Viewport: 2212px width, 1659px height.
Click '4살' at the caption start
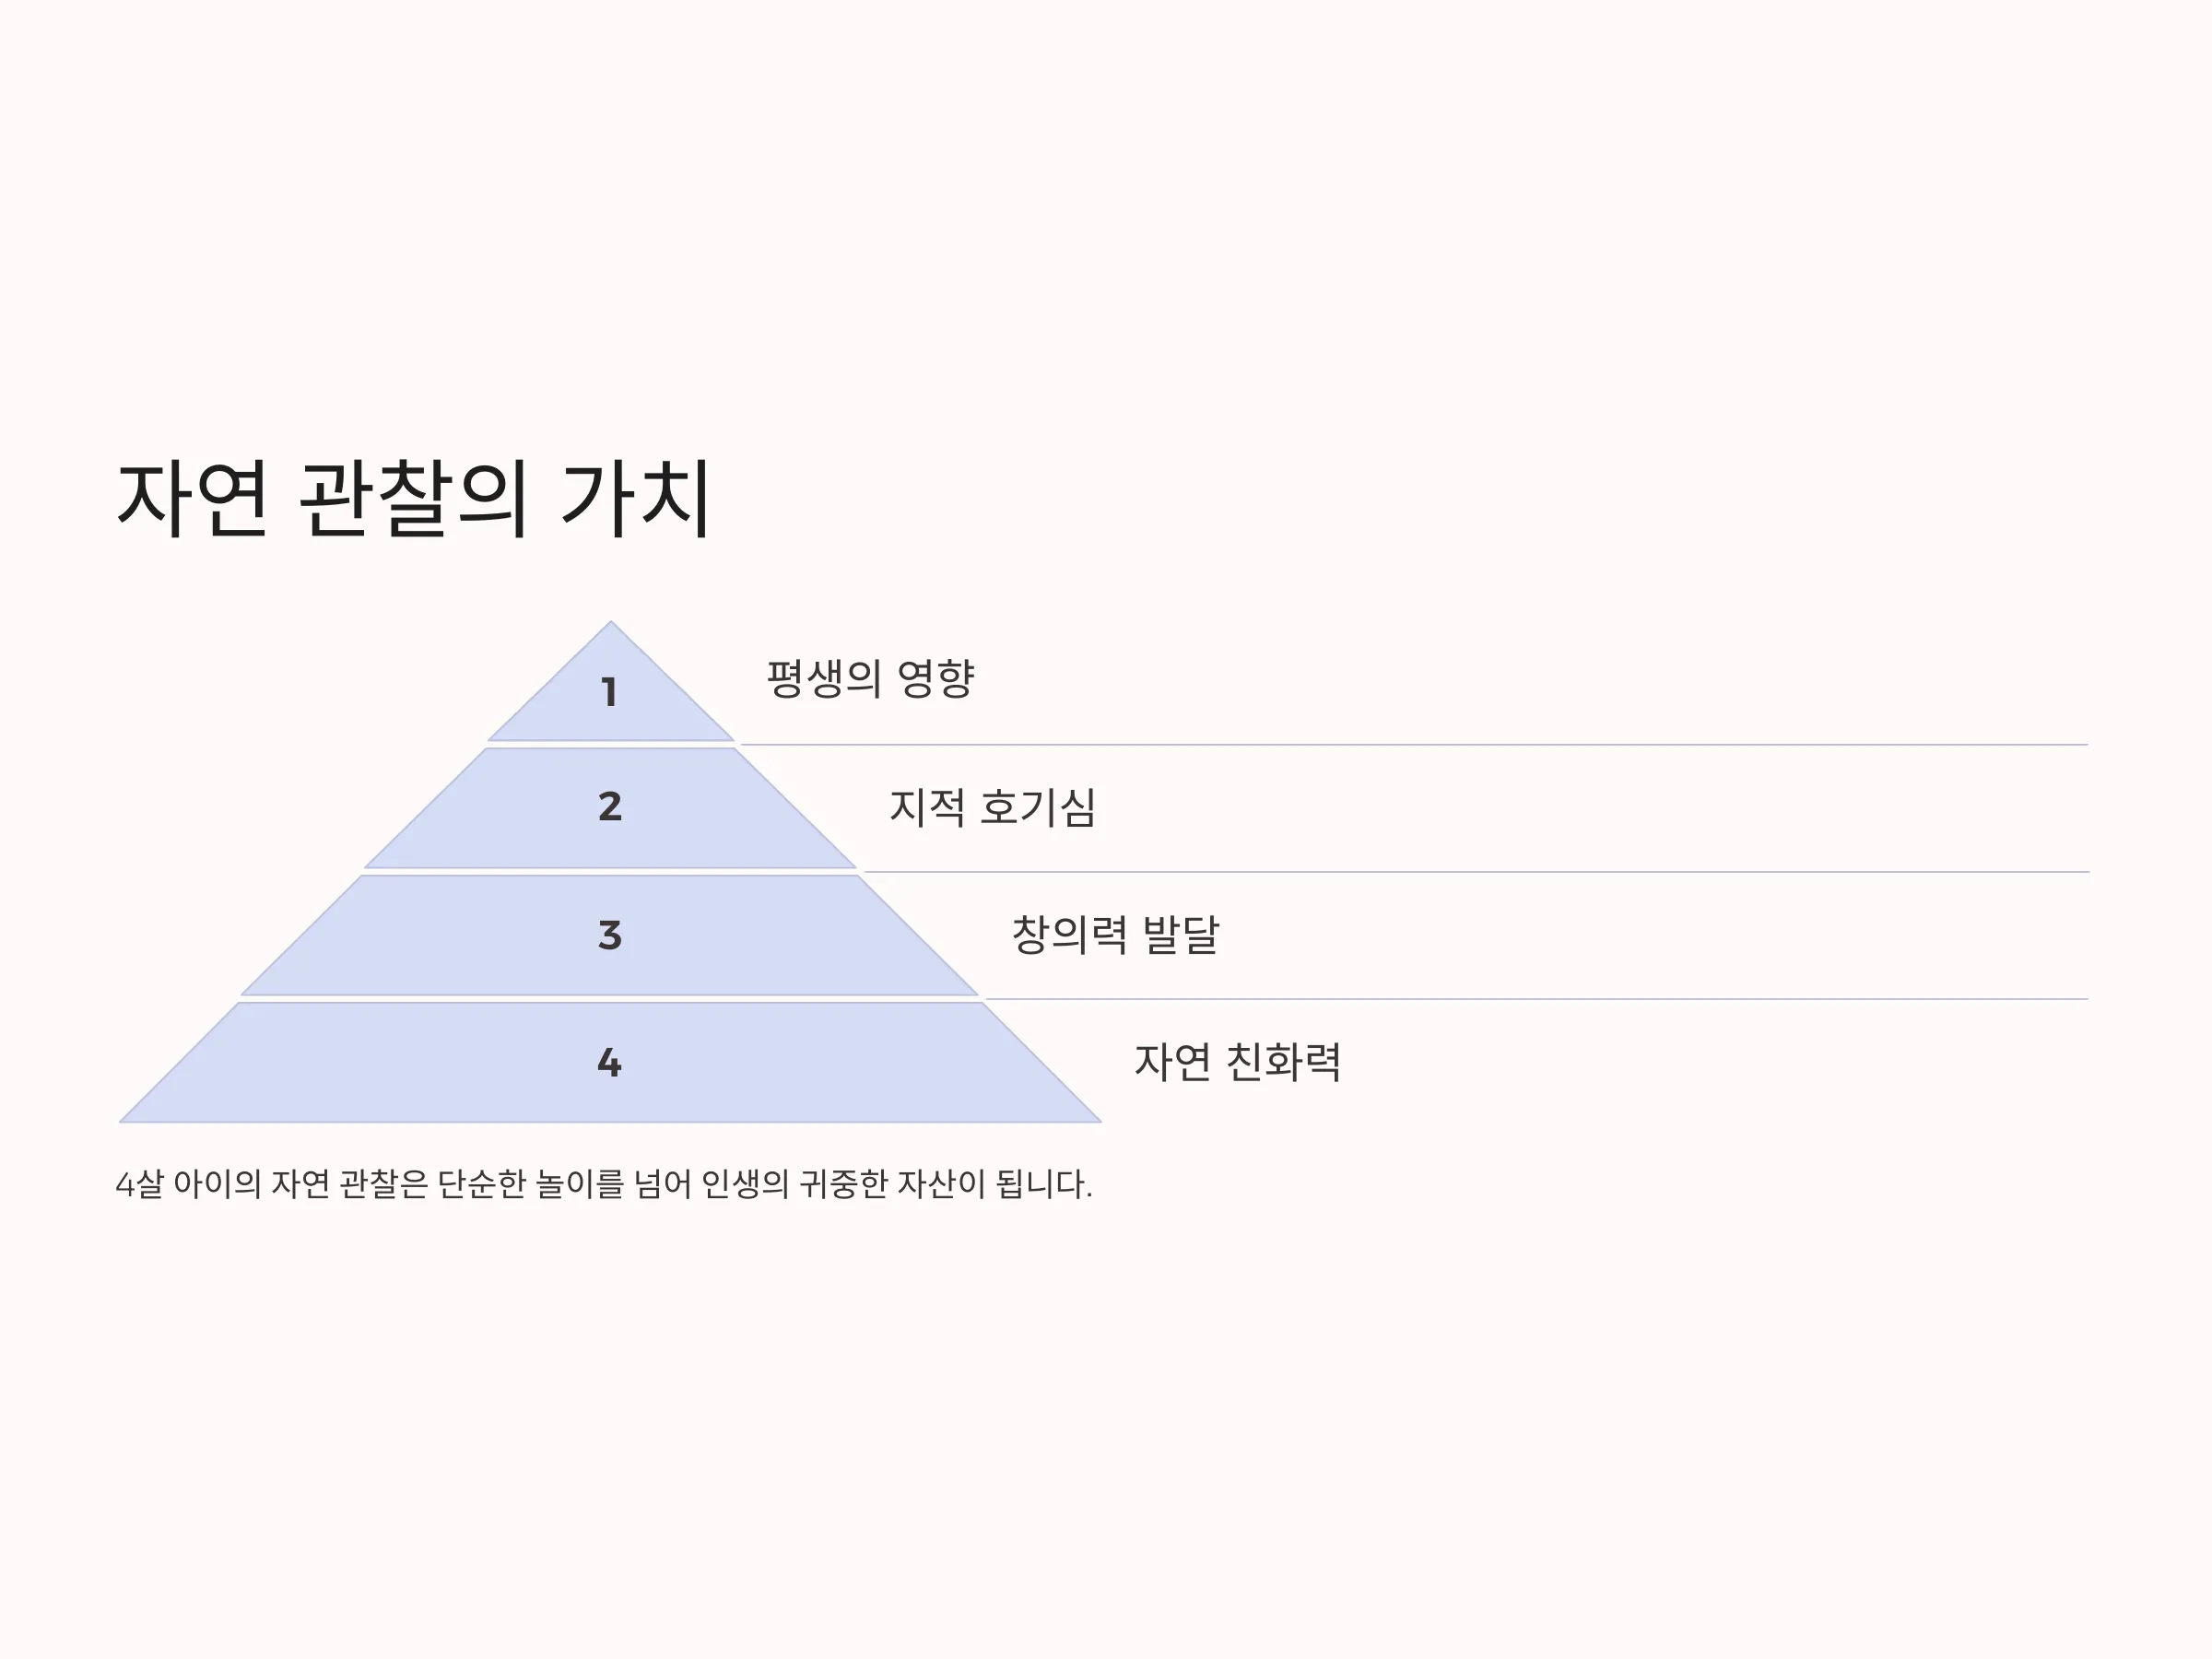pyautogui.click(x=139, y=1184)
